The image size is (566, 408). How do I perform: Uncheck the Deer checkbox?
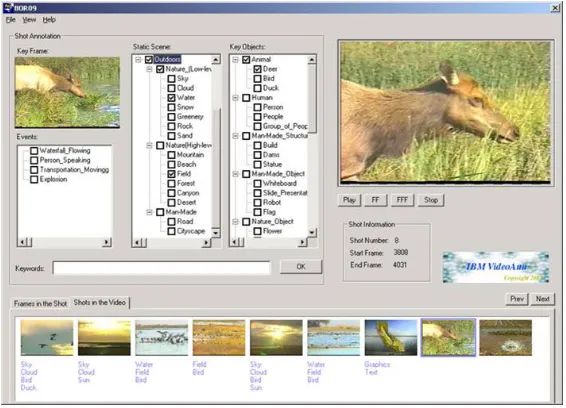click(257, 69)
